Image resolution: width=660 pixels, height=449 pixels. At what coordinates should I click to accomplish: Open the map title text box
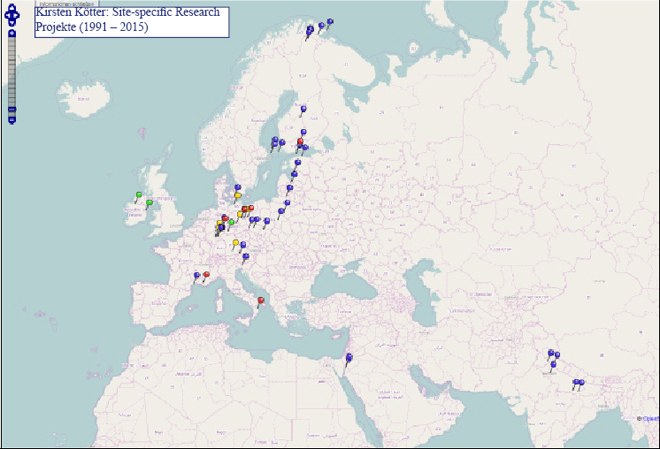coord(131,21)
